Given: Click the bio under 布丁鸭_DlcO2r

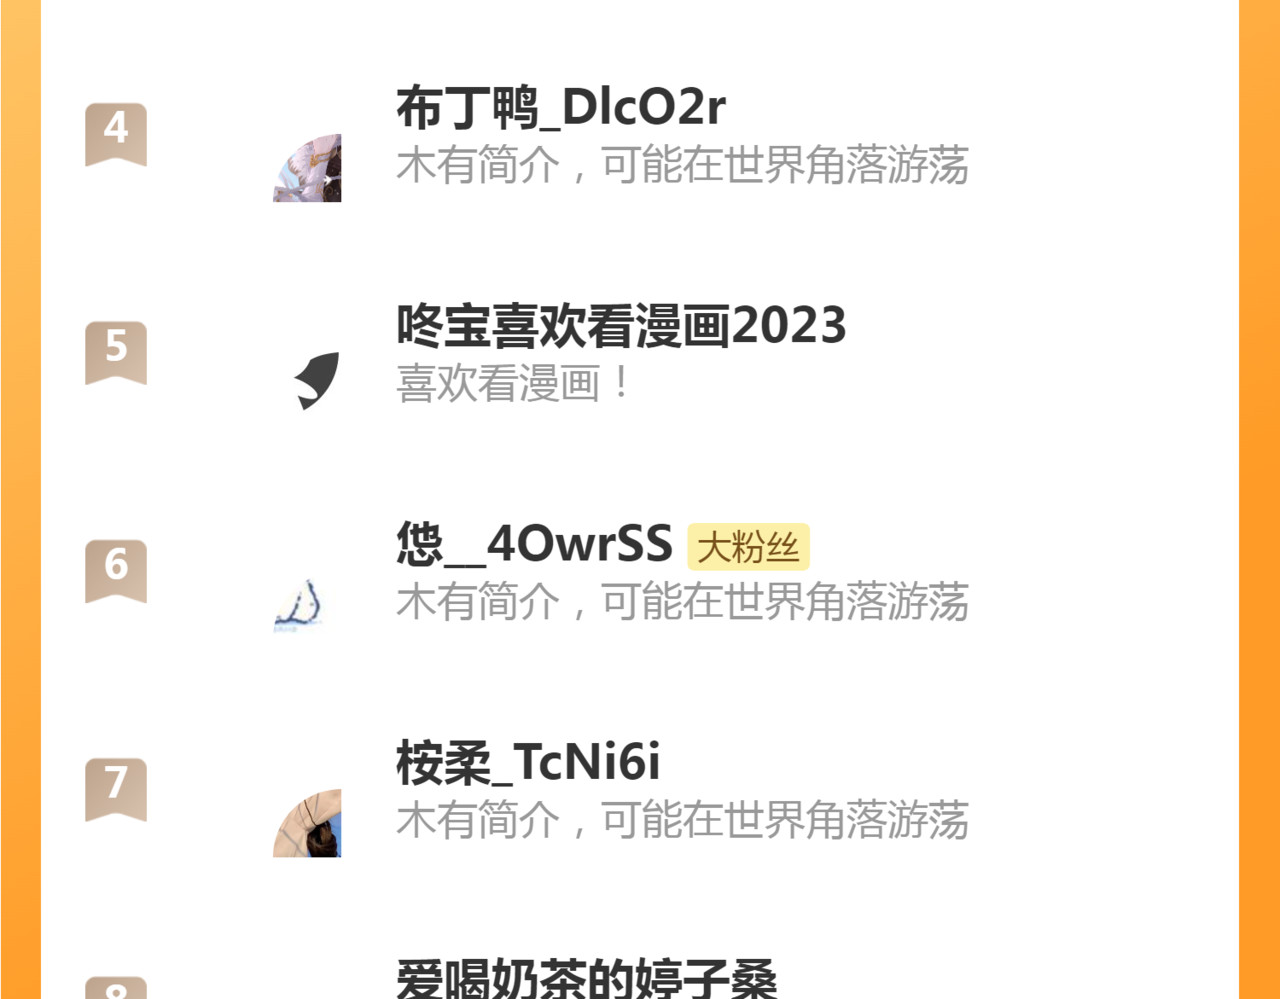Looking at the screenshot, I should pos(682,165).
